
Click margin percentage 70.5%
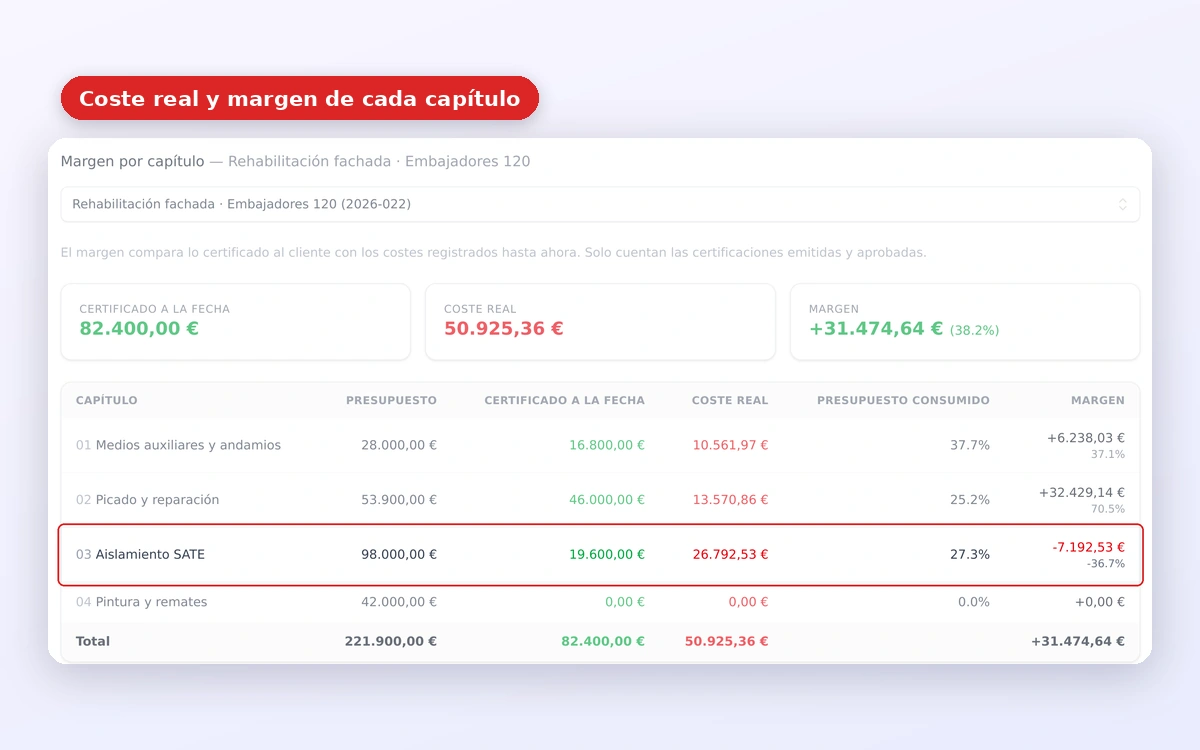click(x=1108, y=509)
